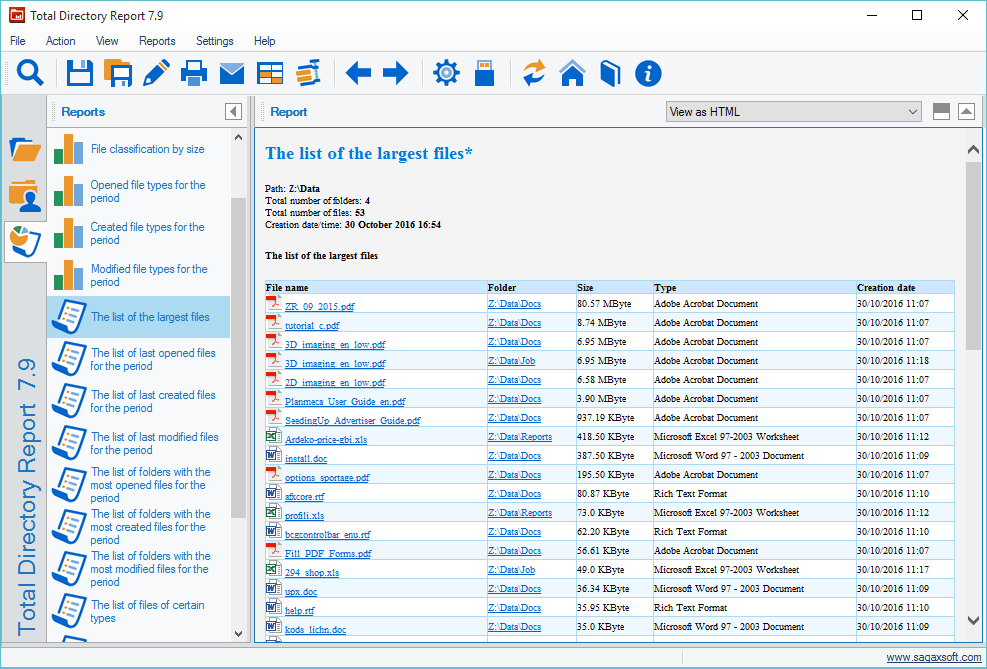This screenshot has height=669, width=987.
Task: Collapse the Reports panel arrow button
Action: click(233, 111)
